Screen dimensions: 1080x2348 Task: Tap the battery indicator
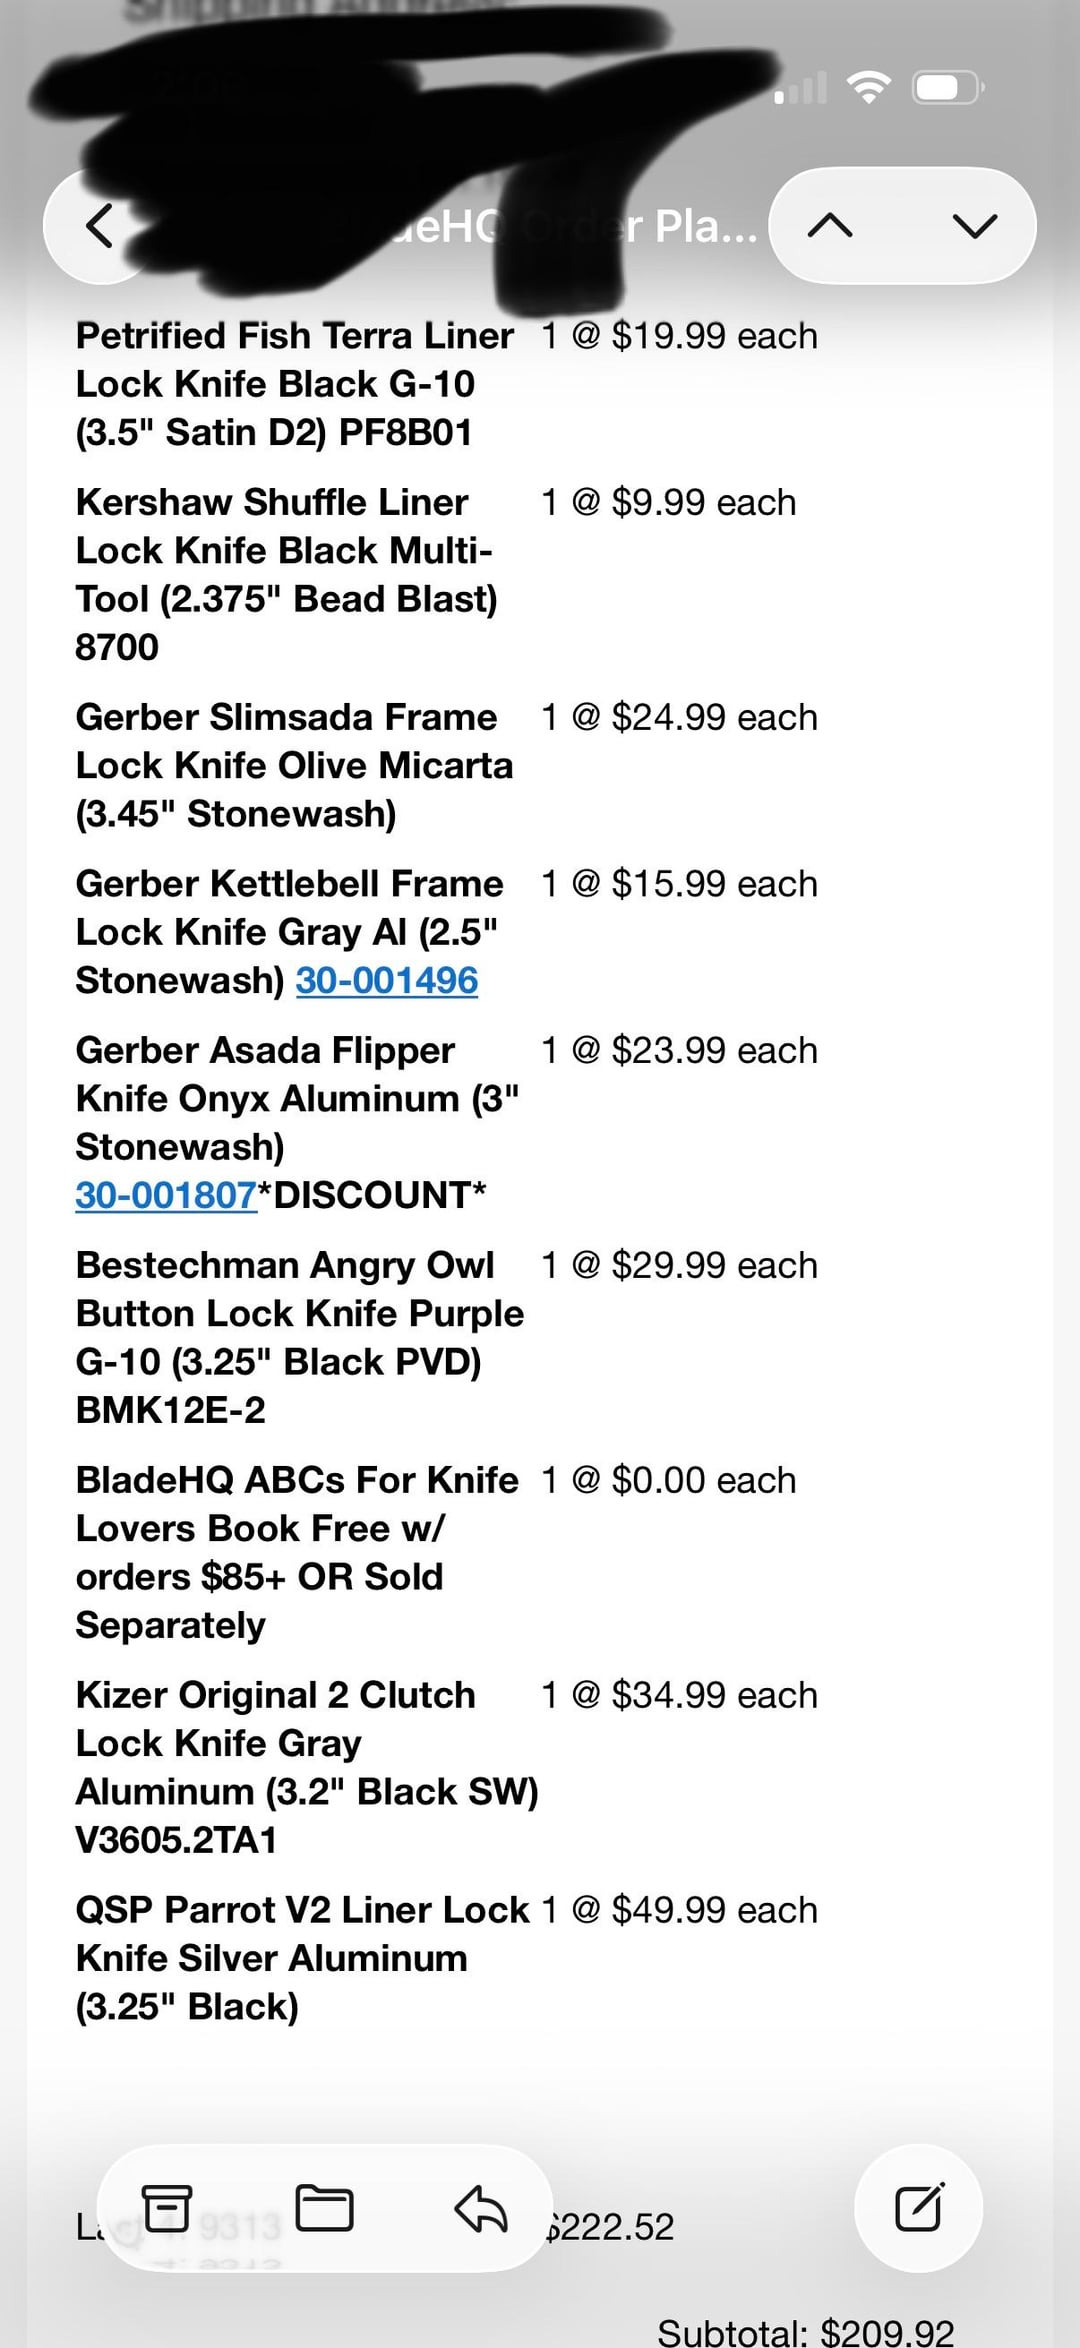click(x=948, y=89)
